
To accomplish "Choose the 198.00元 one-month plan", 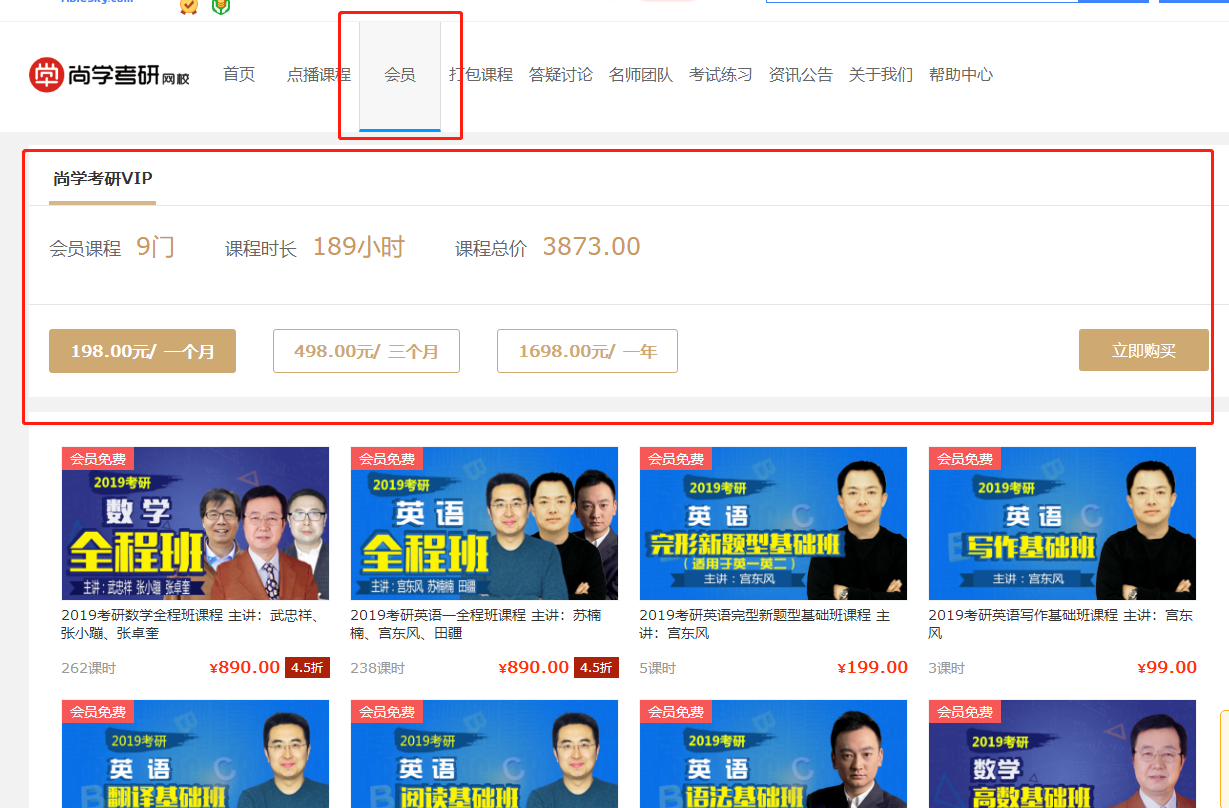I will click(142, 351).
